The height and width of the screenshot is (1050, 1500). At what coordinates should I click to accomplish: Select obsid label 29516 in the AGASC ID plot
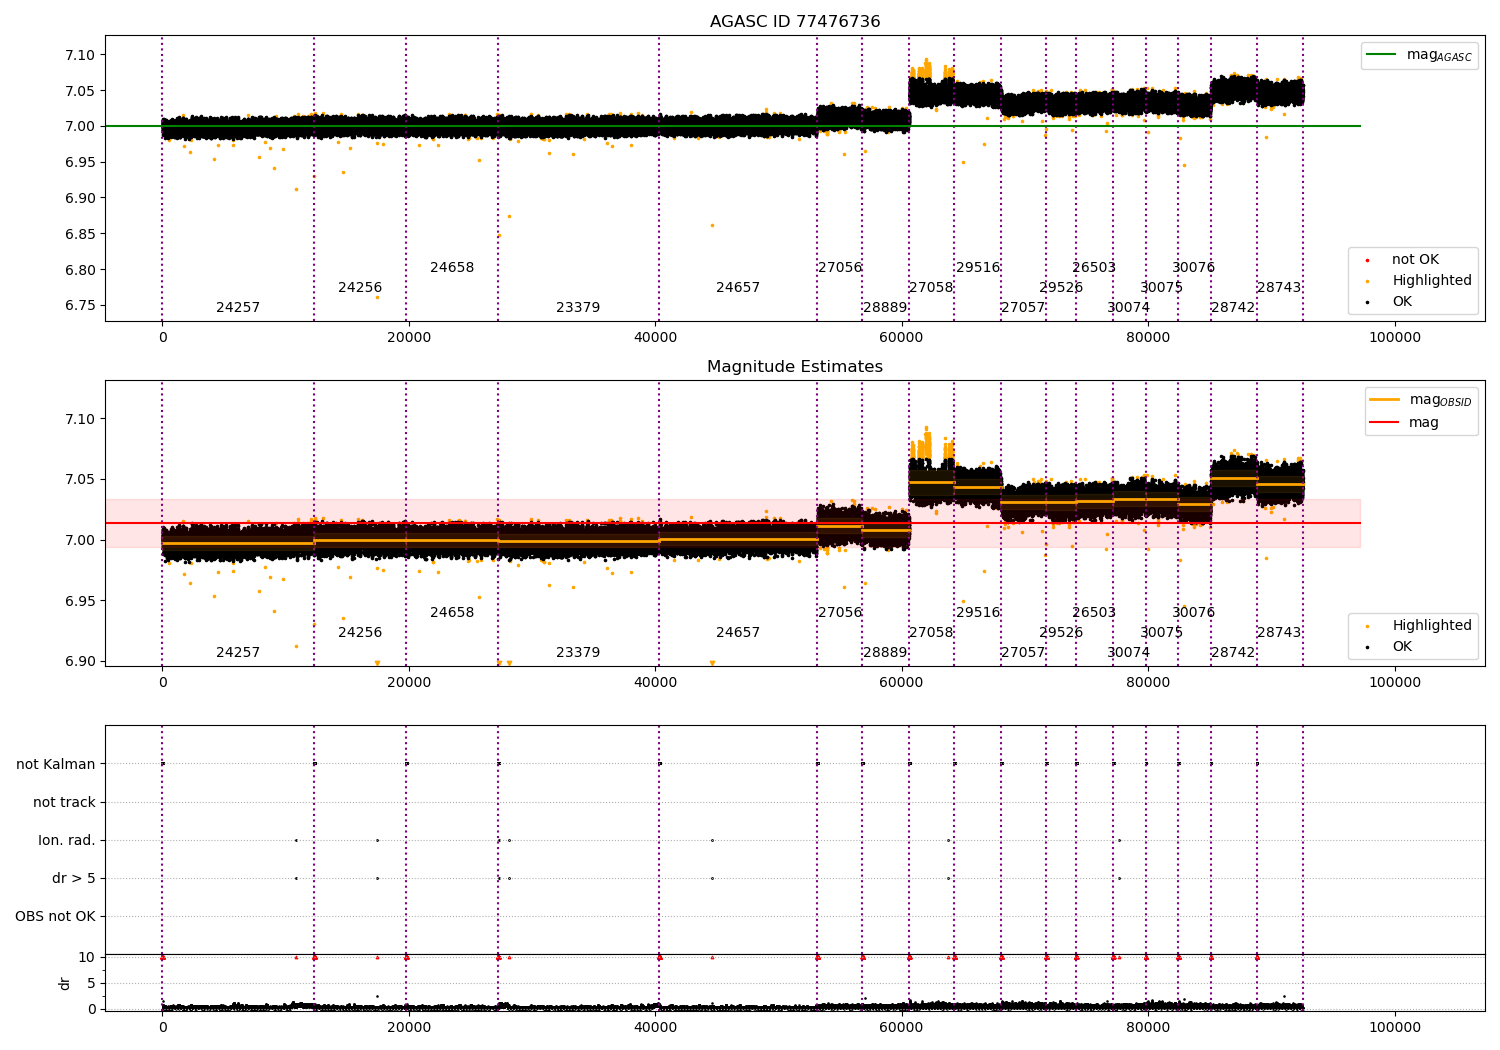[978, 268]
